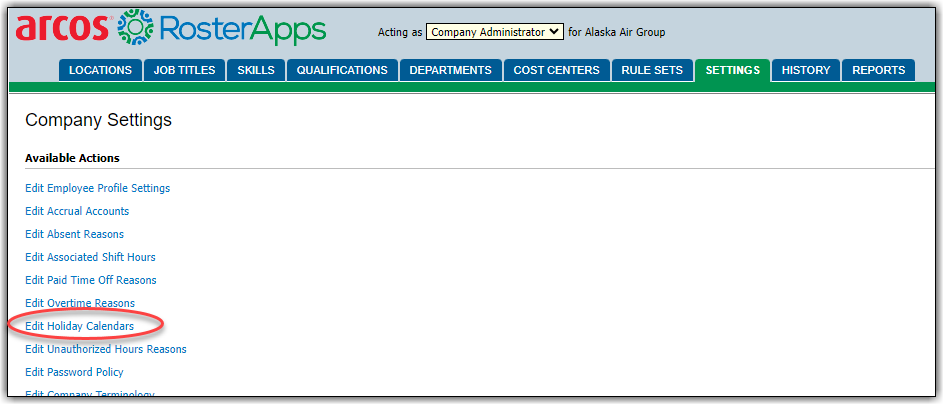Image resolution: width=944 pixels, height=405 pixels.
Task: Open the Reports tab
Action: coord(878,70)
